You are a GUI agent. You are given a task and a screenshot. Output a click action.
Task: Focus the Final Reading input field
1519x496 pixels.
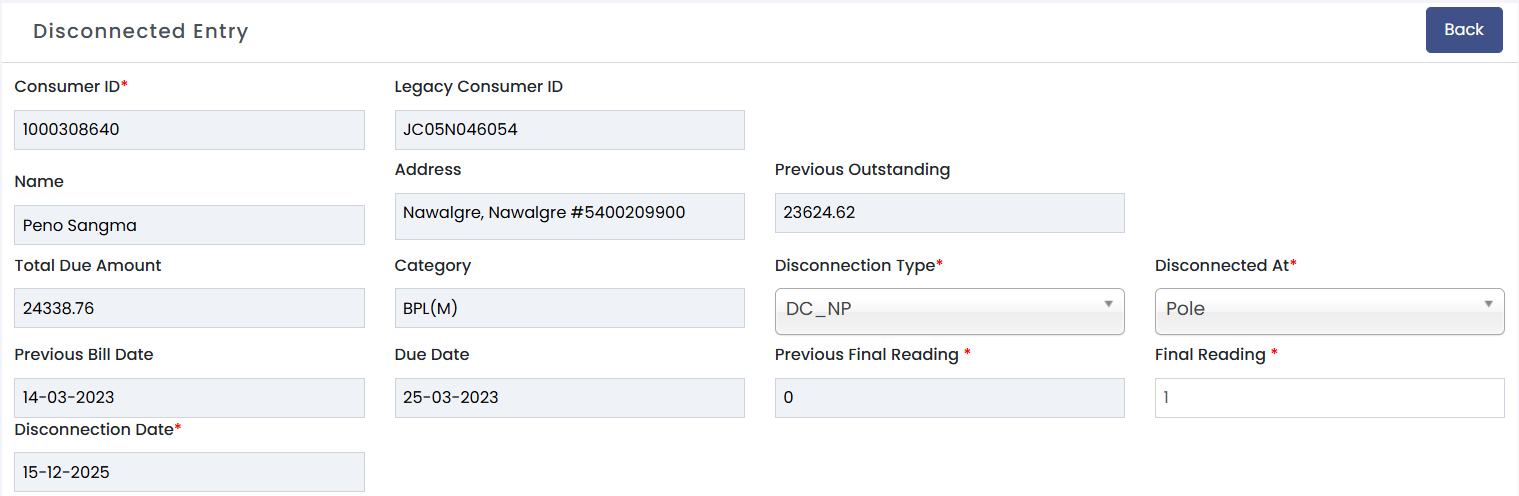coord(1329,397)
